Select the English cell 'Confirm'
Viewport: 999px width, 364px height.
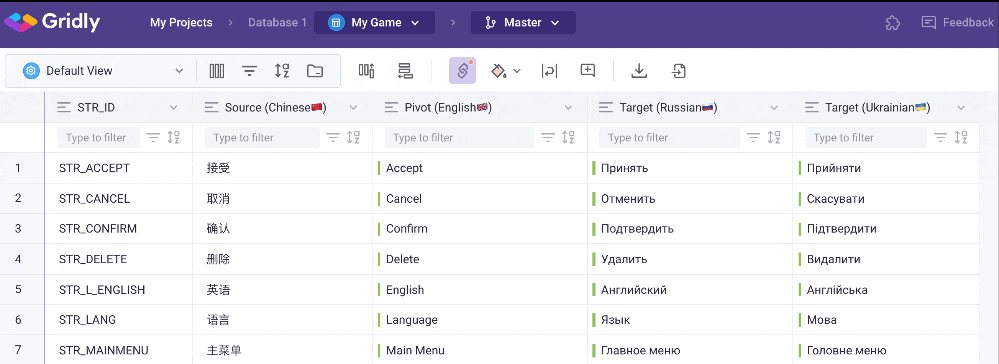point(480,229)
